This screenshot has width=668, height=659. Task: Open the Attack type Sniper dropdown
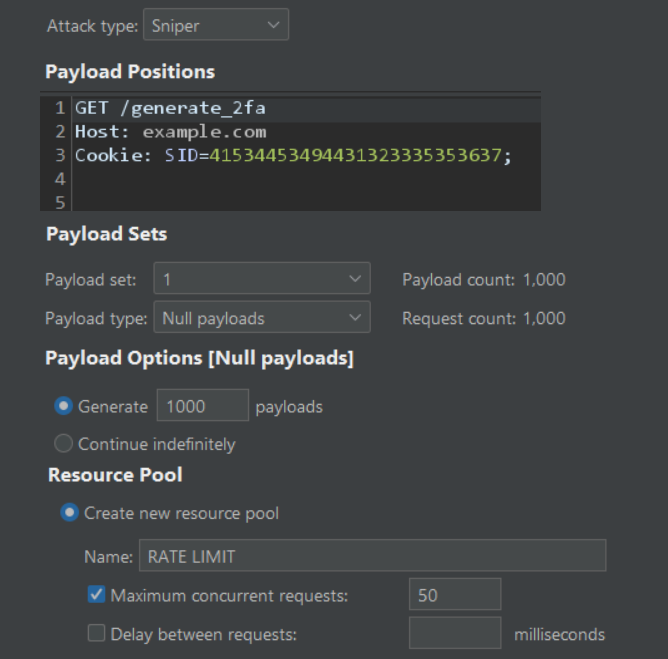click(x=216, y=25)
